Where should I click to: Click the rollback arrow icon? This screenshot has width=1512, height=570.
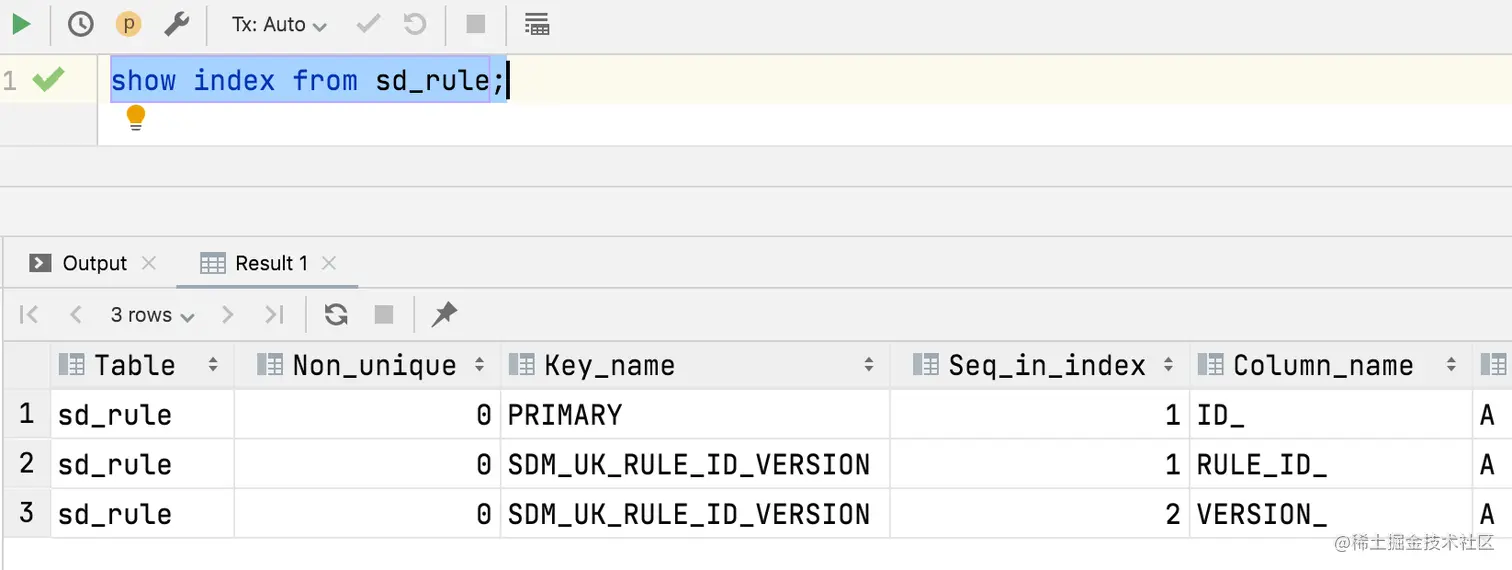pos(414,24)
